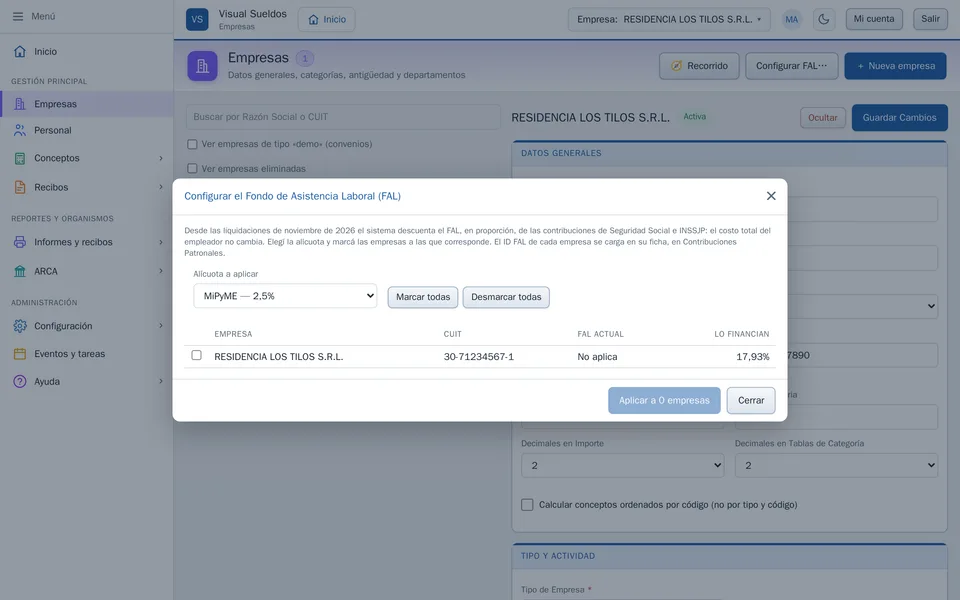Close the FAL dialog with X
The image size is (960, 600).
coord(771,196)
